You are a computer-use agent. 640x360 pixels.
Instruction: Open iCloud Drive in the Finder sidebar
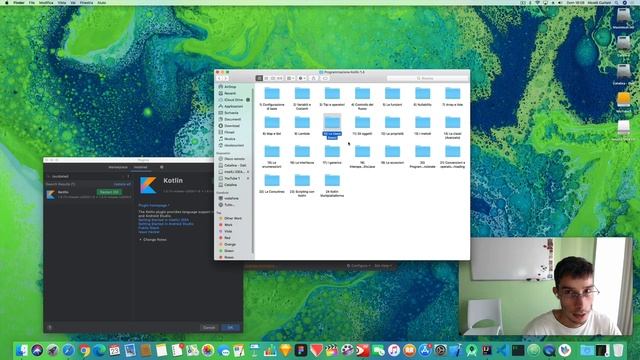233,100
